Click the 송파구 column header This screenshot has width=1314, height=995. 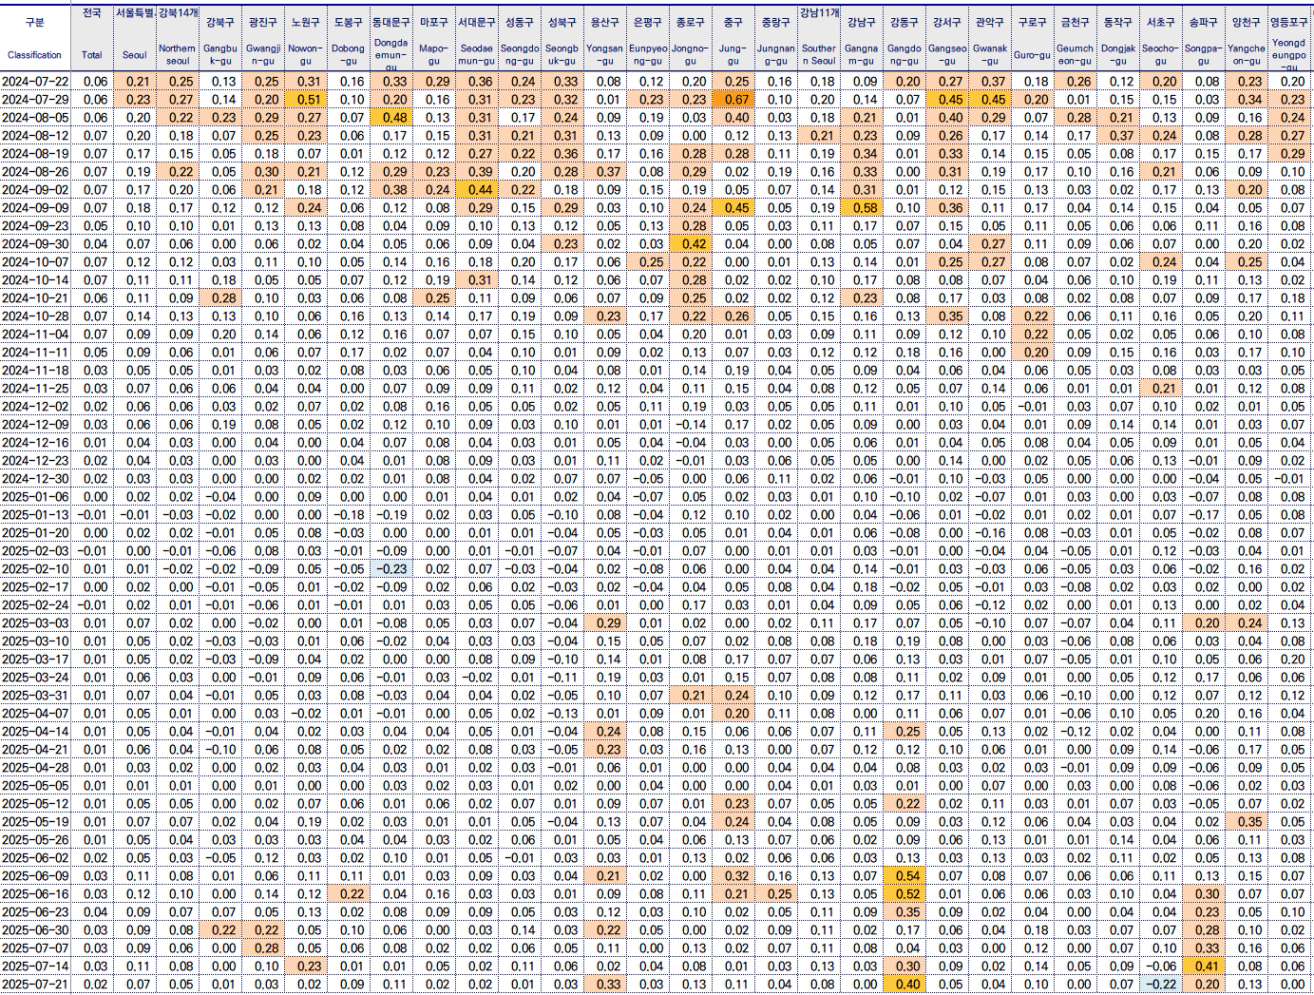pos(1203,21)
